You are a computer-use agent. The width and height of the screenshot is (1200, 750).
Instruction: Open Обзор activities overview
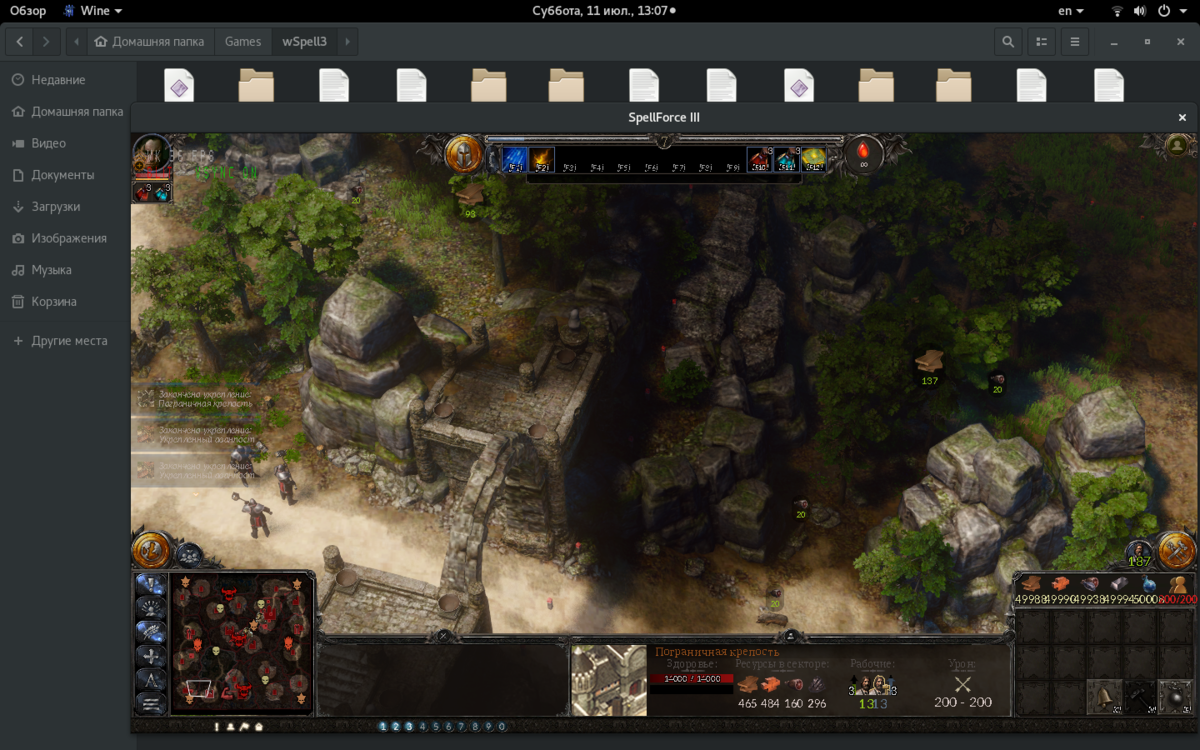pos(28,11)
